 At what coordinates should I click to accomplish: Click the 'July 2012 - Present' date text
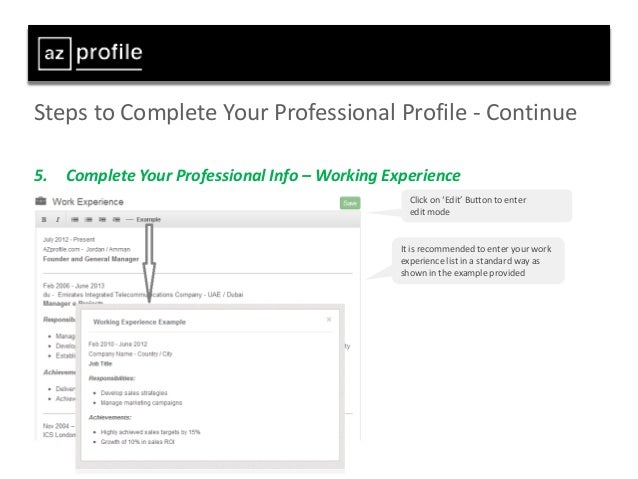tap(69, 239)
